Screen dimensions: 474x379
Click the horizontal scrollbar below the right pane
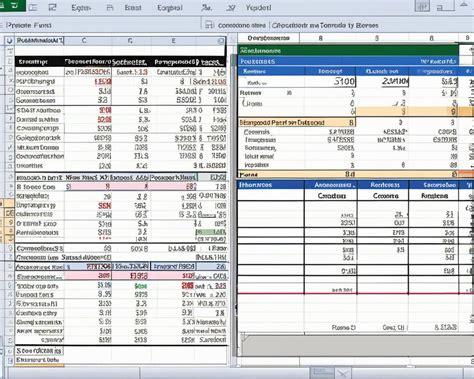(x=356, y=345)
